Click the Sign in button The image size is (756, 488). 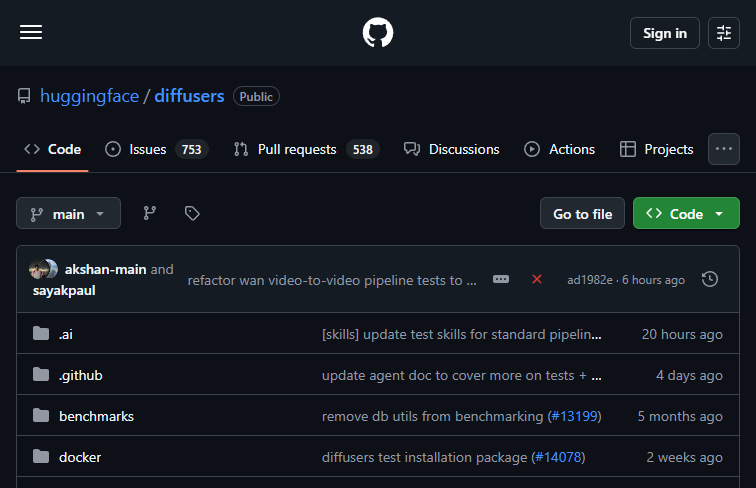664,33
